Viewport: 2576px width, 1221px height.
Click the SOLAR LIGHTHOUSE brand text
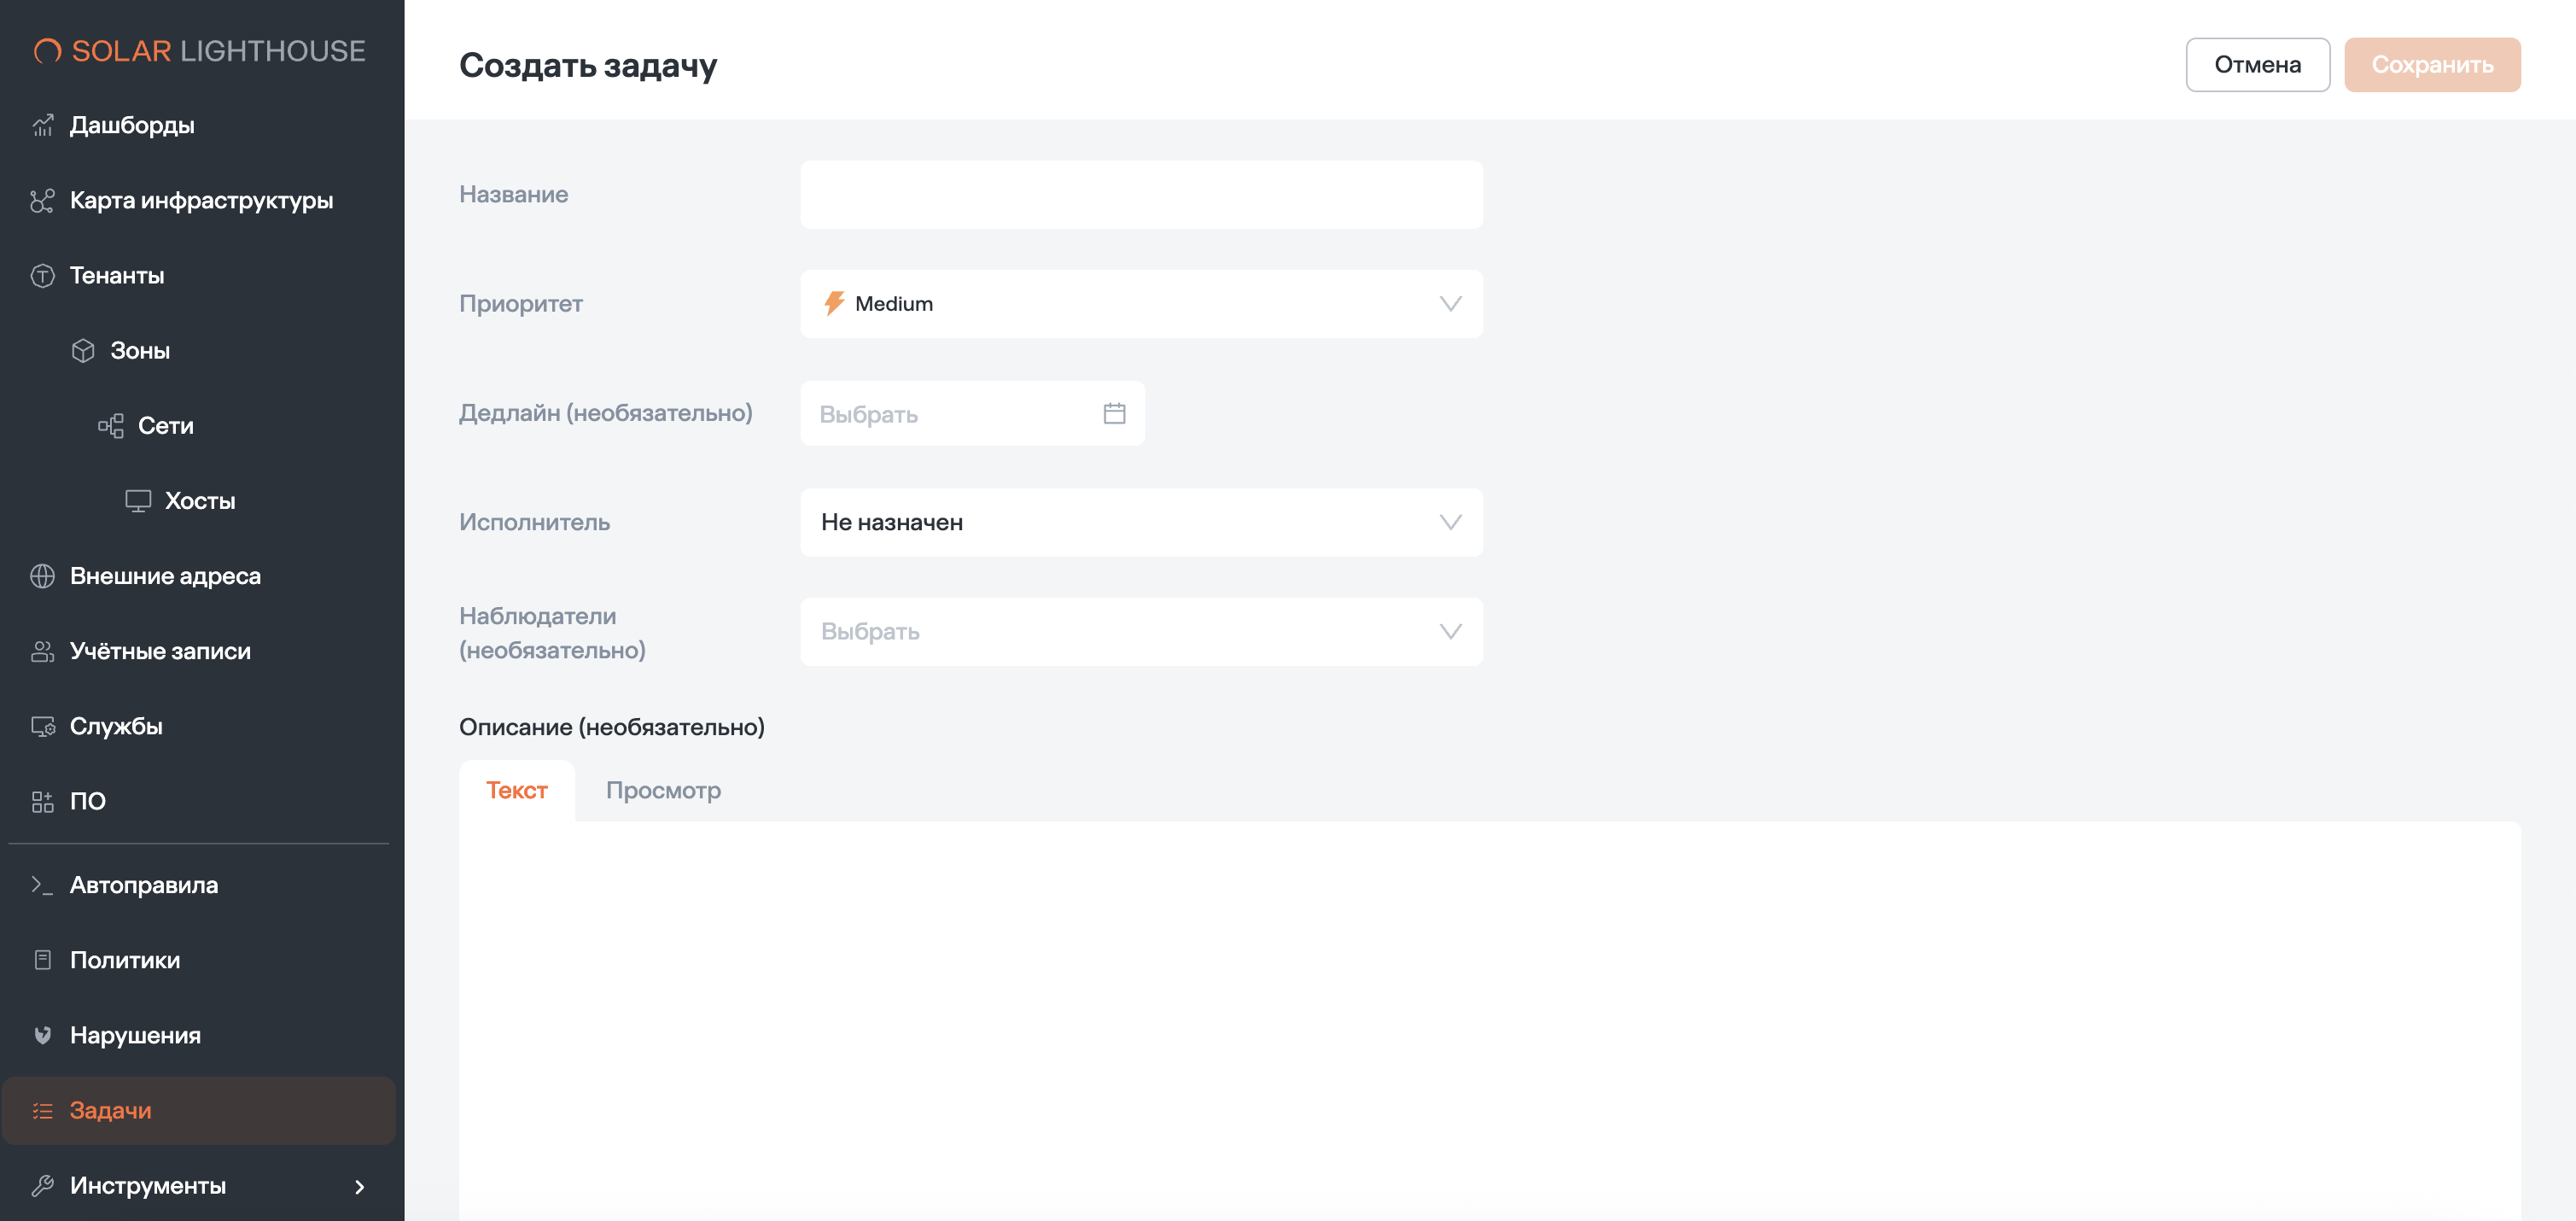pos(218,51)
